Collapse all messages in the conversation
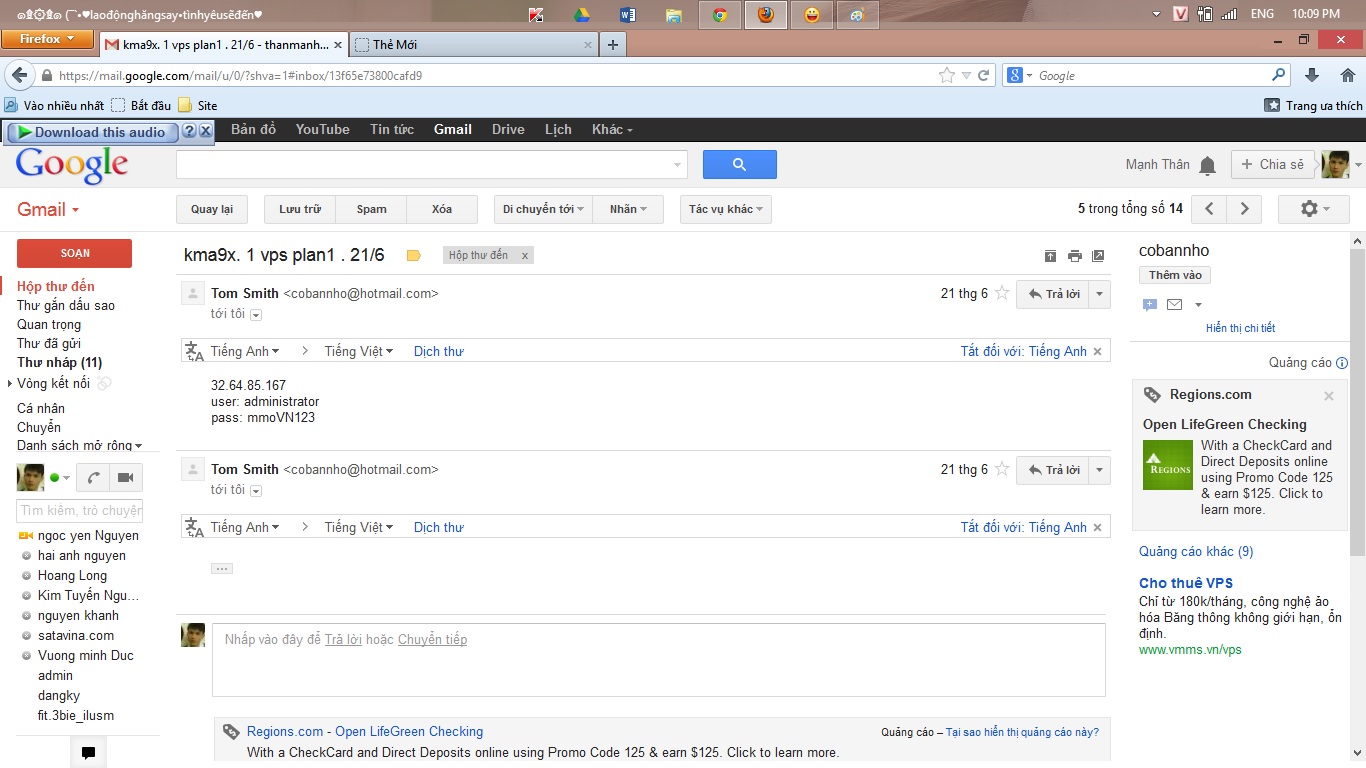This screenshot has width=1366, height=768. coord(1050,256)
